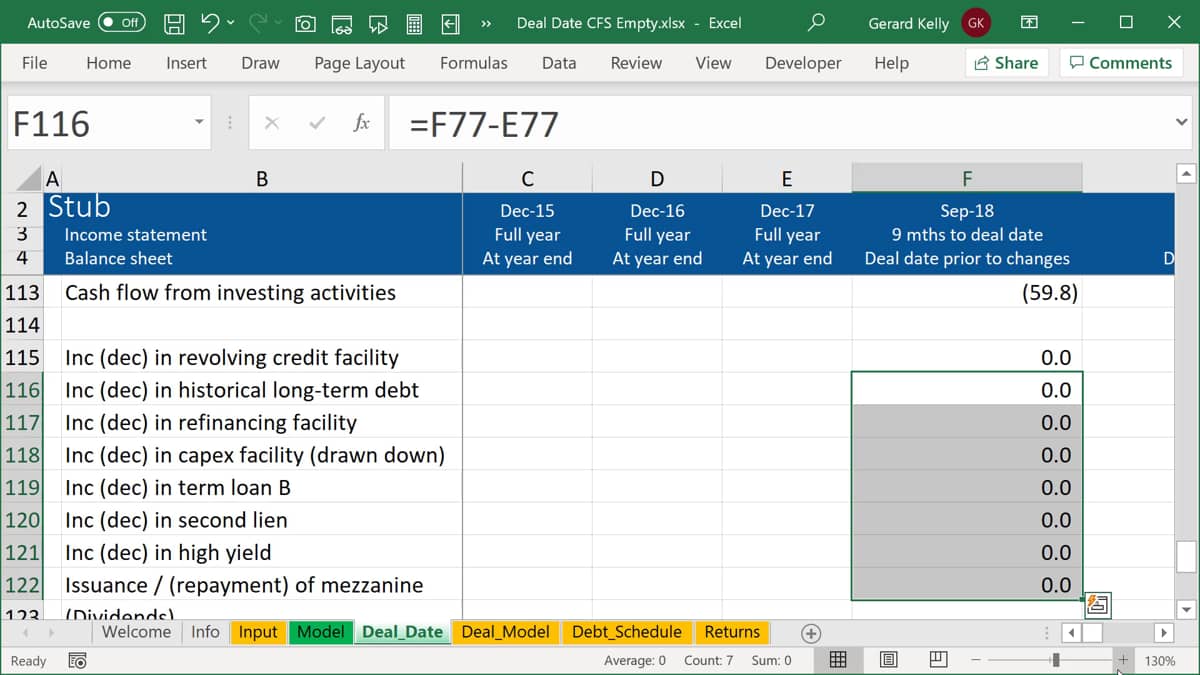Click the calculator icon in the quick access toolbar

[x=414, y=23]
